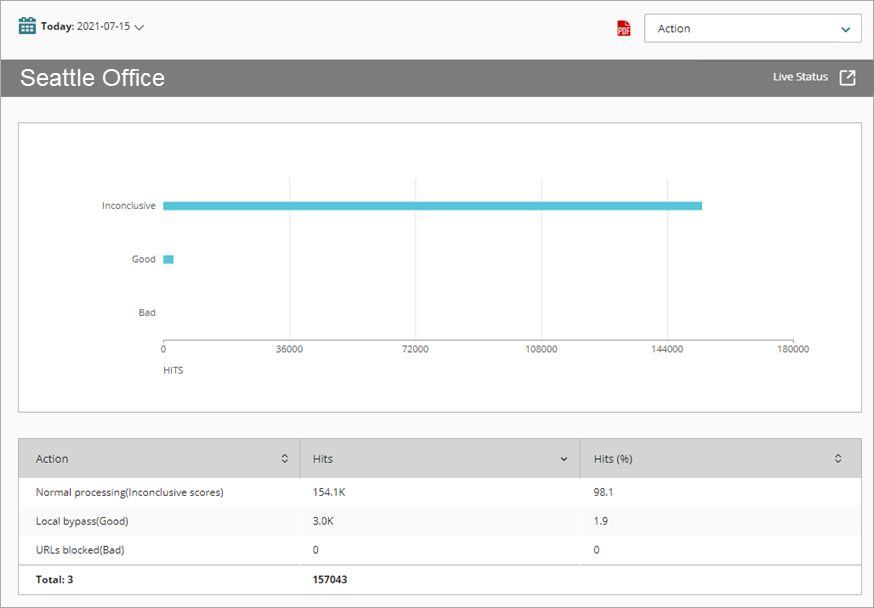Viewport: 874px width, 608px height.
Task: Click the chevron icon in the Hits column header
Action: pos(562,458)
